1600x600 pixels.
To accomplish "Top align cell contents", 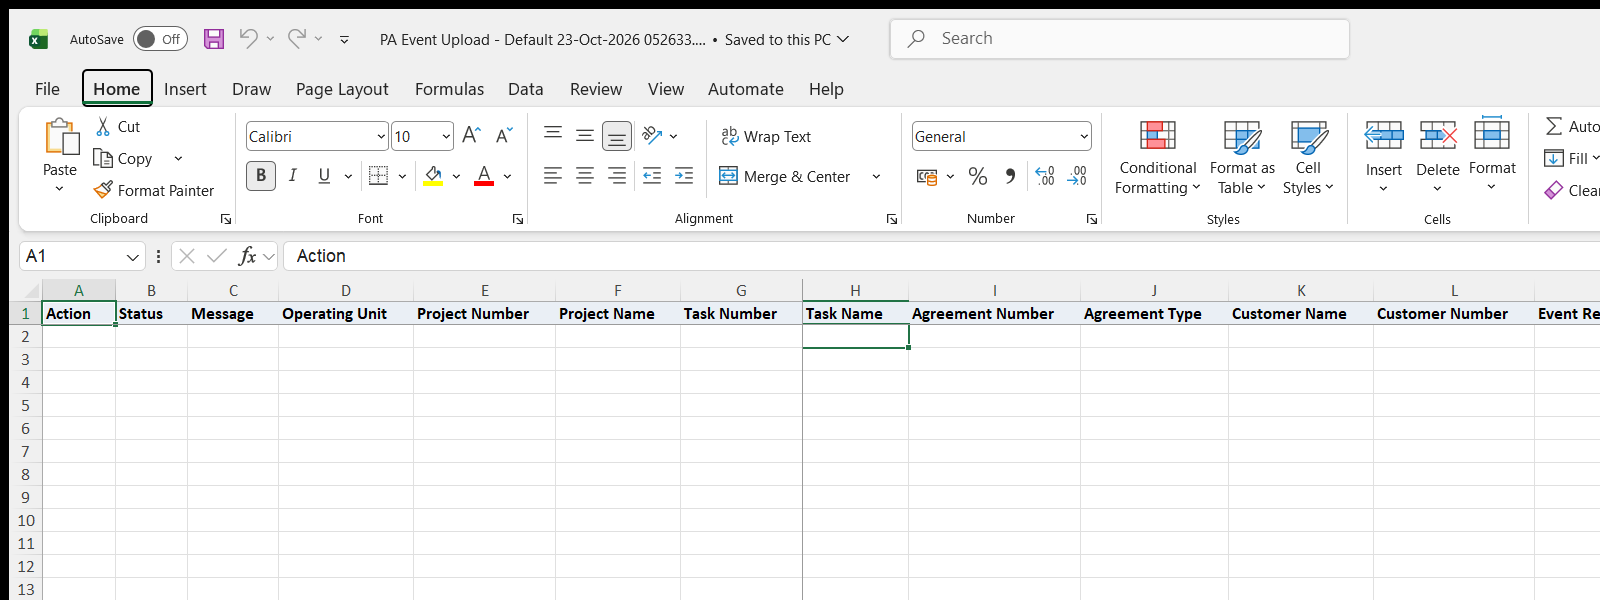I will coord(553,135).
